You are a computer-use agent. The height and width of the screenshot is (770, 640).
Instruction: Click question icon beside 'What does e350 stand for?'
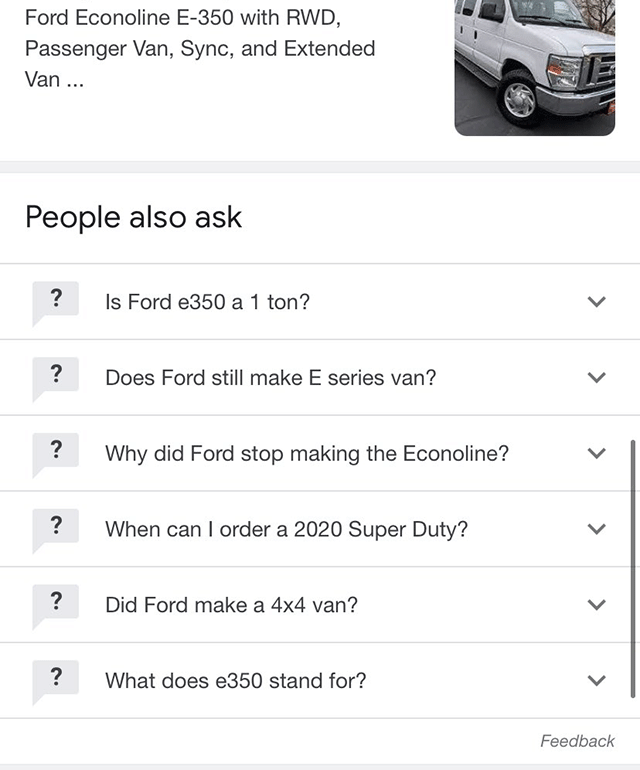click(56, 679)
